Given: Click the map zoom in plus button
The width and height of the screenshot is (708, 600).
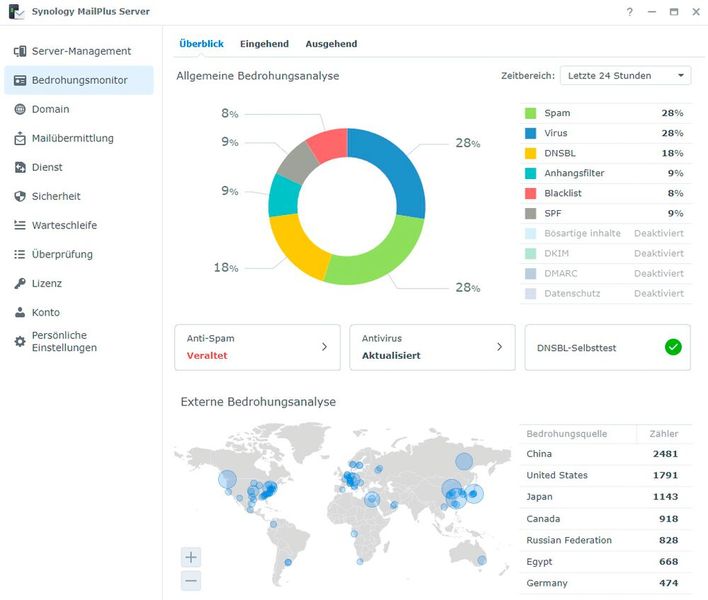Looking at the screenshot, I should [192, 557].
